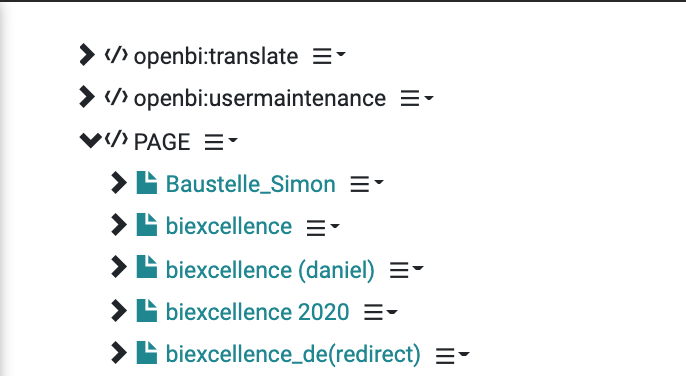
Task: Click the page icon for Baustelle_Simon
Action: [x=147, y=183]
